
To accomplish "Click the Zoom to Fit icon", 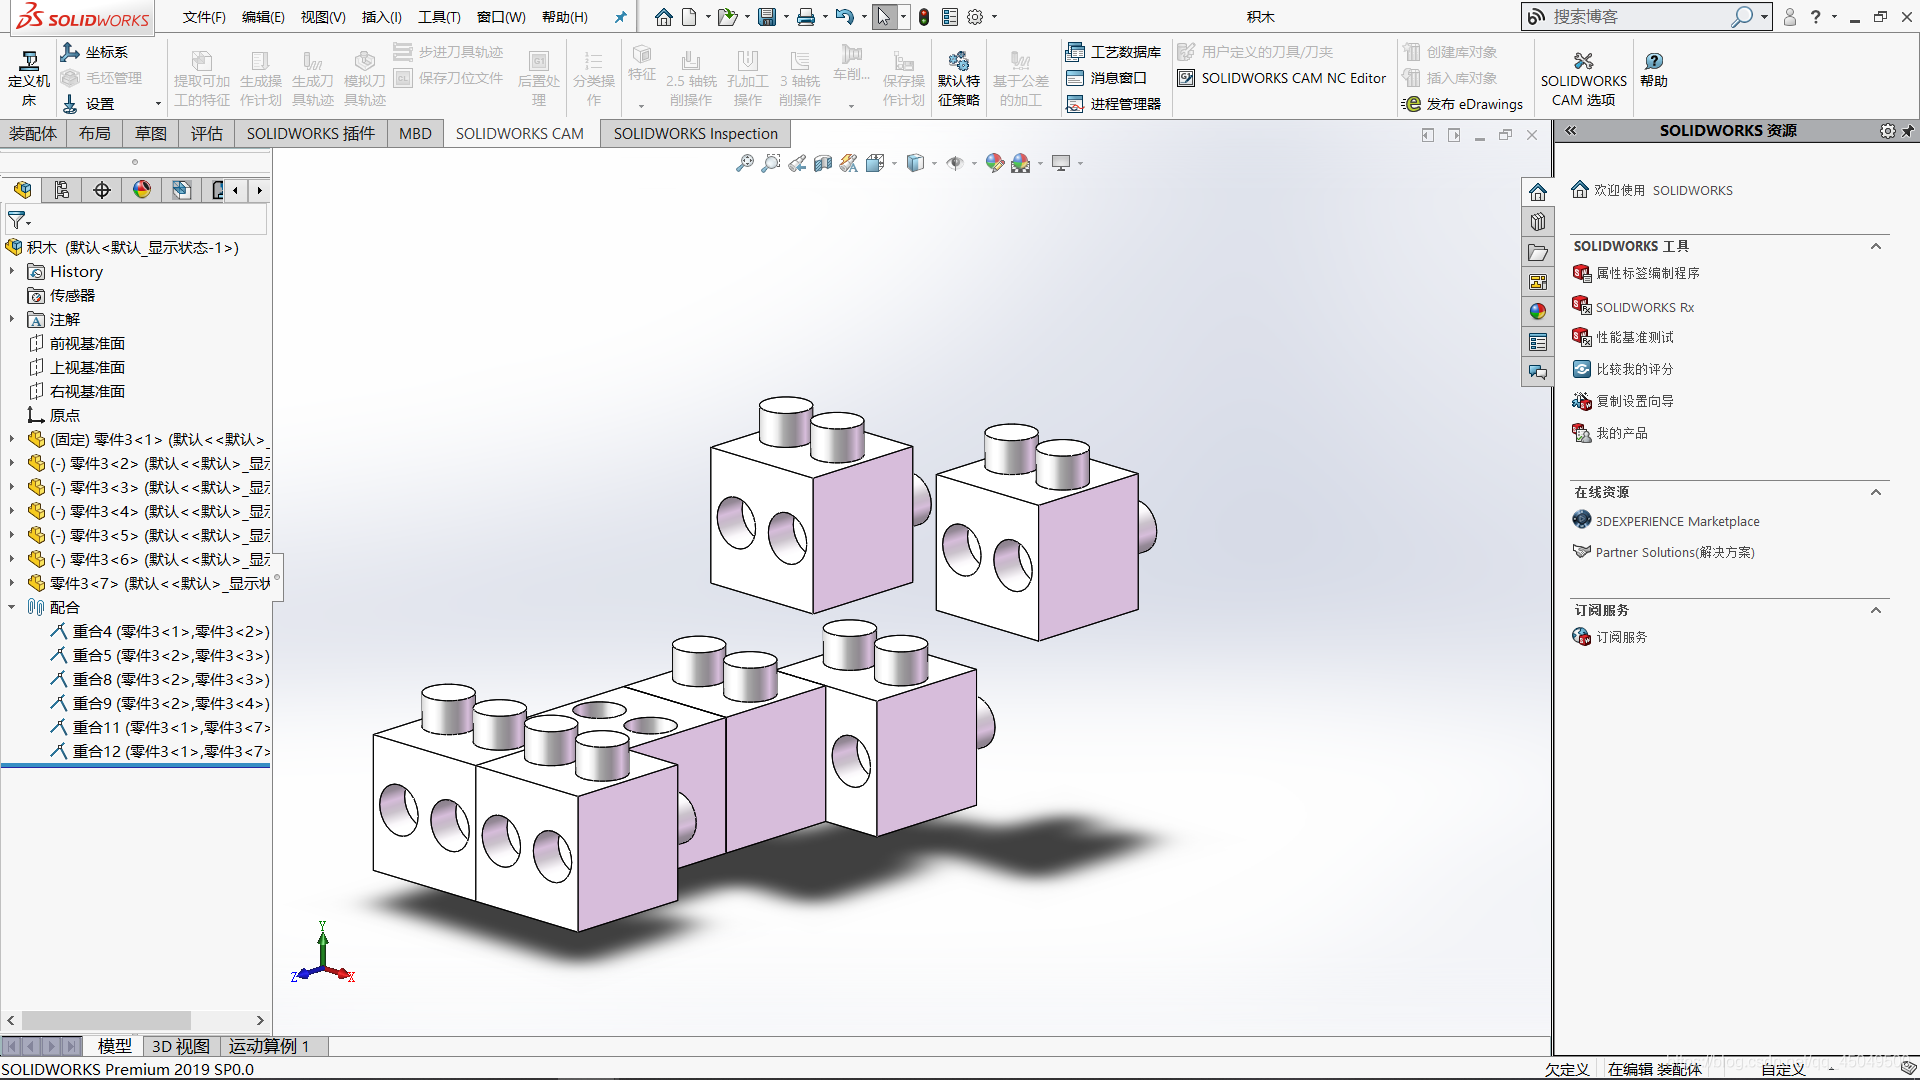I will 744,163.
